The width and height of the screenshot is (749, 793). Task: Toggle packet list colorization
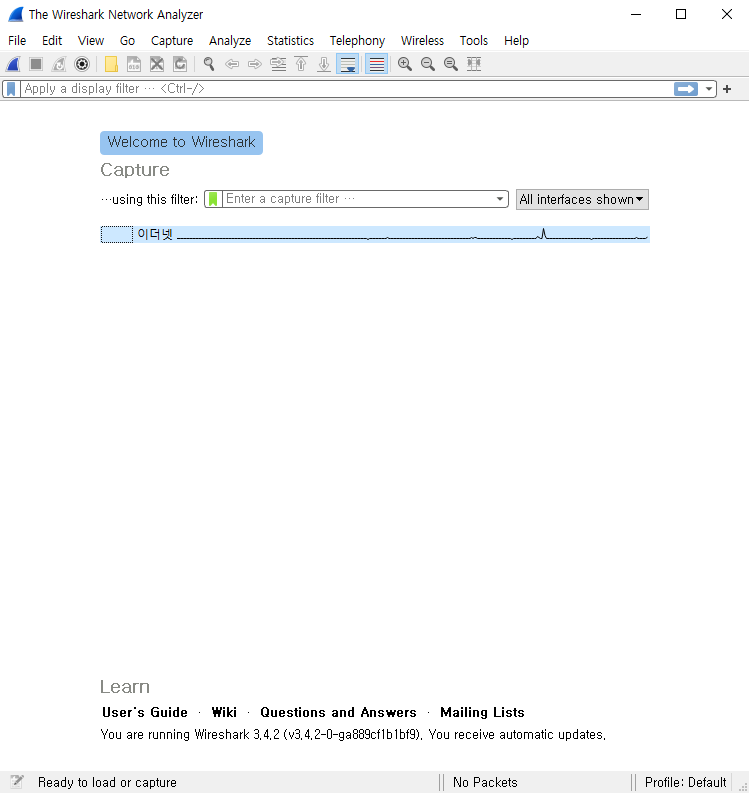(376, 64)
